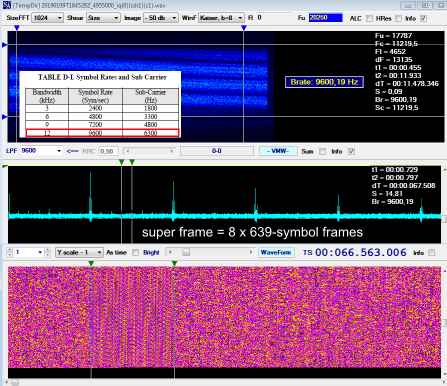Enable the ALC checkbox
The width and height of the screenshot is (447, 386).
pyautogui.click(x=369, y=18)
